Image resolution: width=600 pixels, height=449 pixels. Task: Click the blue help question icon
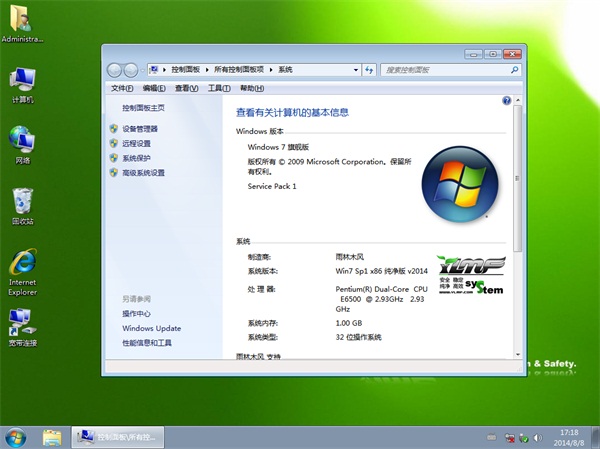click(x=506, y=100)
